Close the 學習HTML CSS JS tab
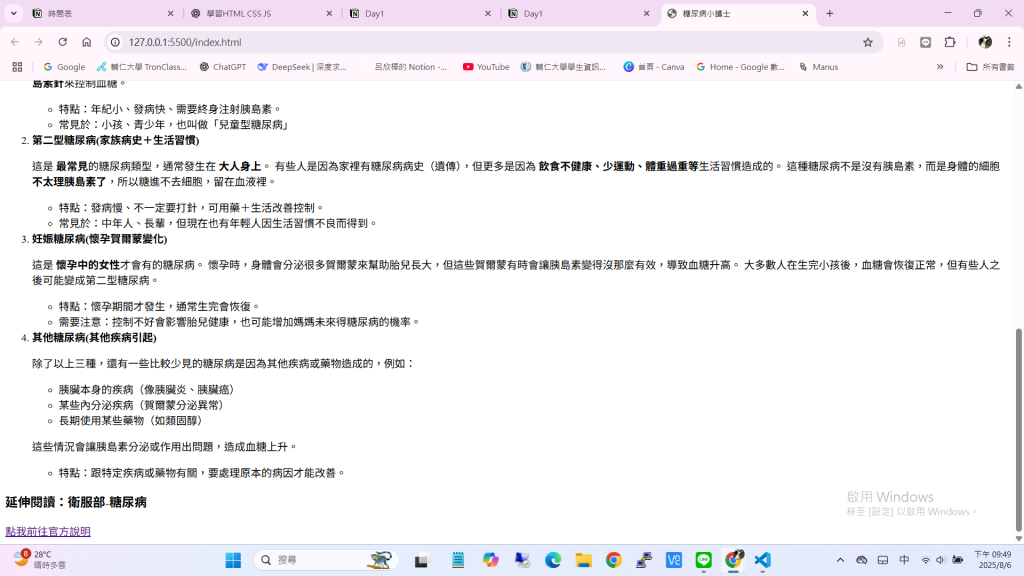This screenshot has height=576, width=1024. [x=329, y=13]
